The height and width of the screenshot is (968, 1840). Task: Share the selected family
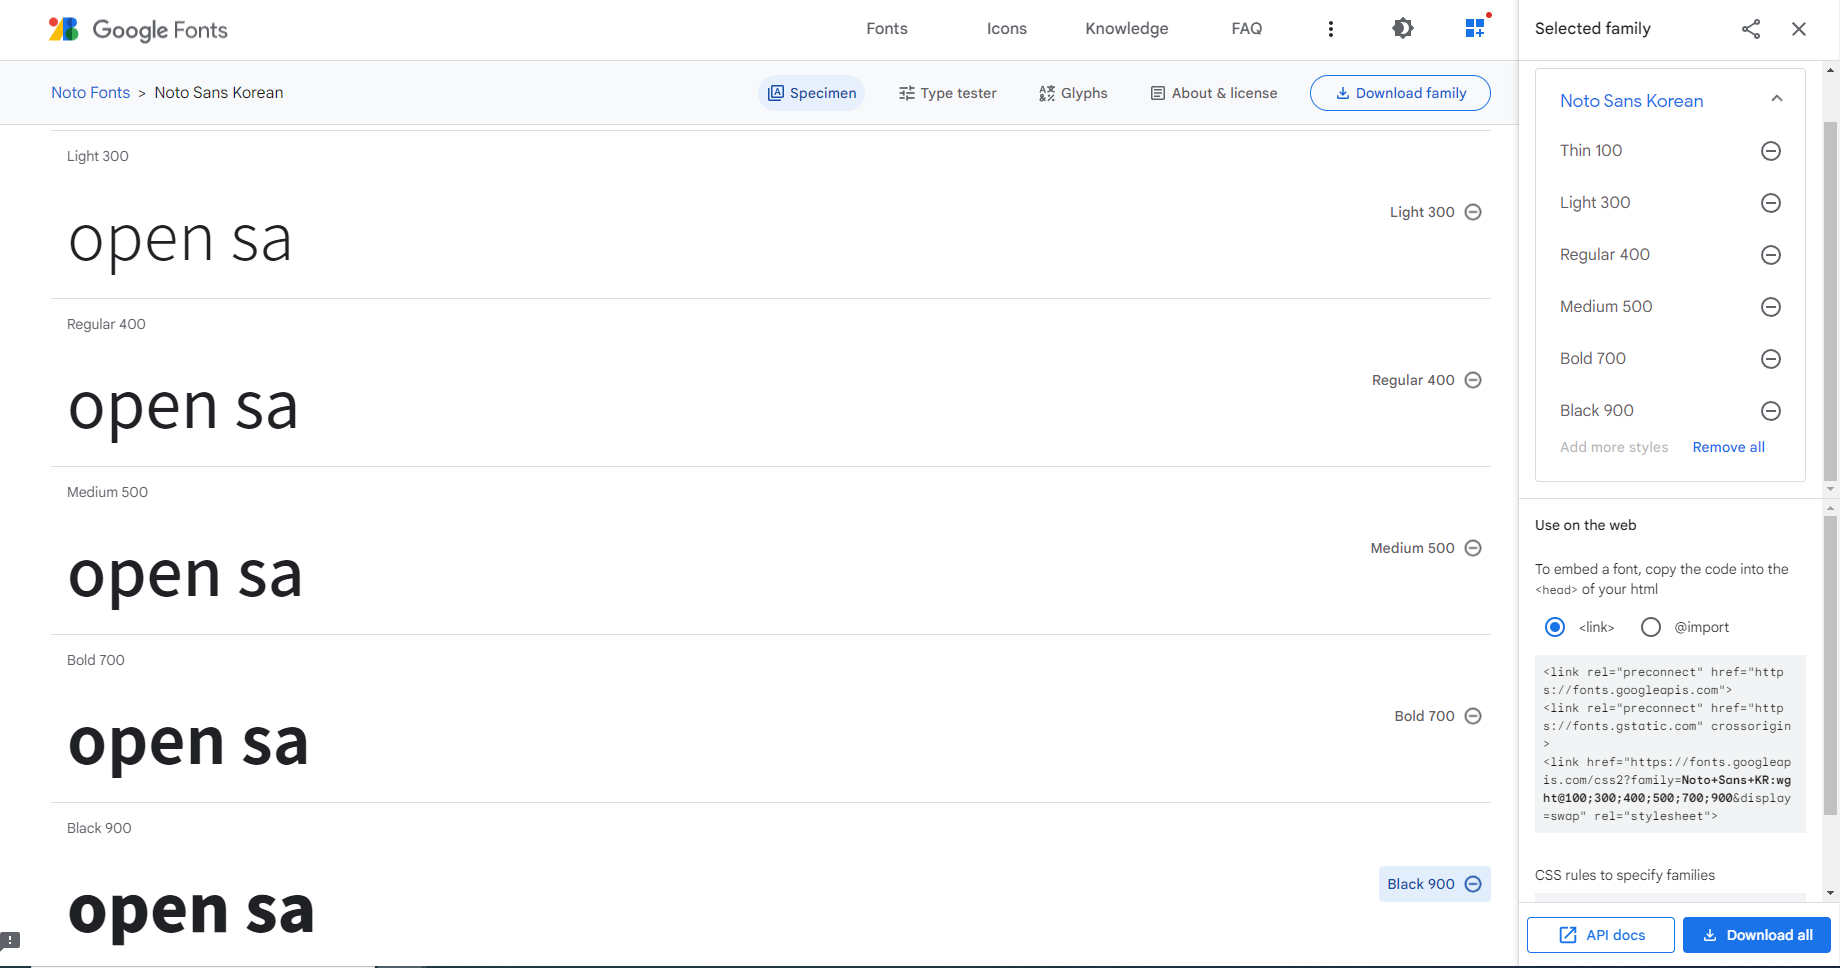click(x=1751, y=29)
